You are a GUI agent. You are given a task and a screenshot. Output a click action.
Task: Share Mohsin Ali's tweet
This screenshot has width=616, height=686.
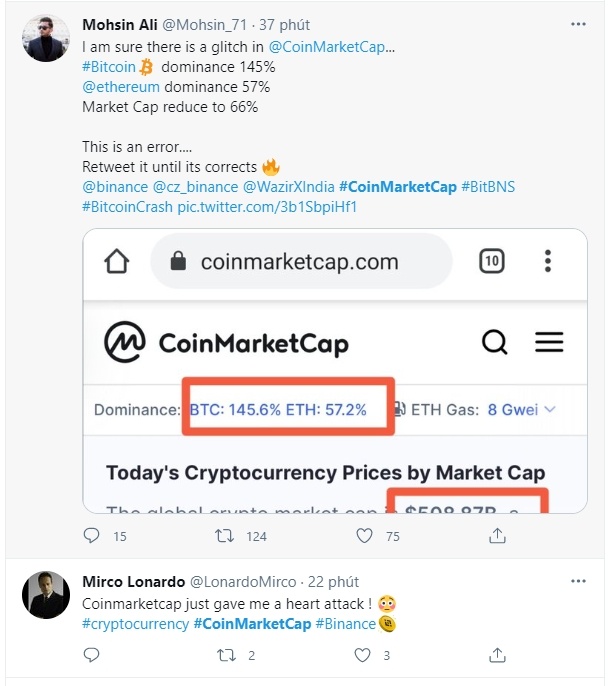click(497, 536)
